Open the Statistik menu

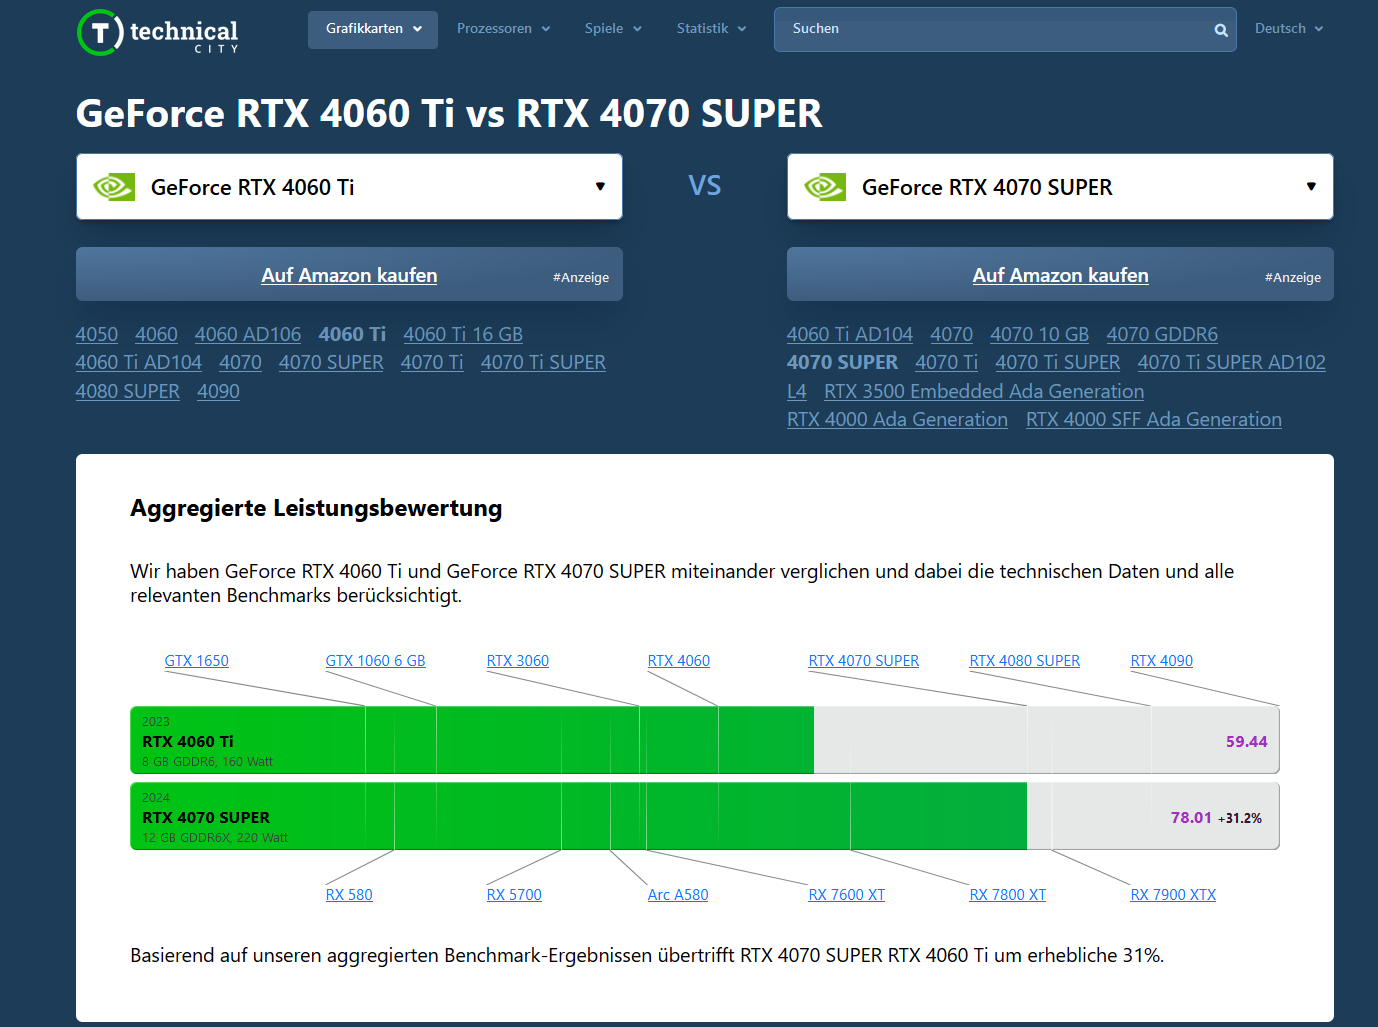pyautogui.click(x=711, y=29)
